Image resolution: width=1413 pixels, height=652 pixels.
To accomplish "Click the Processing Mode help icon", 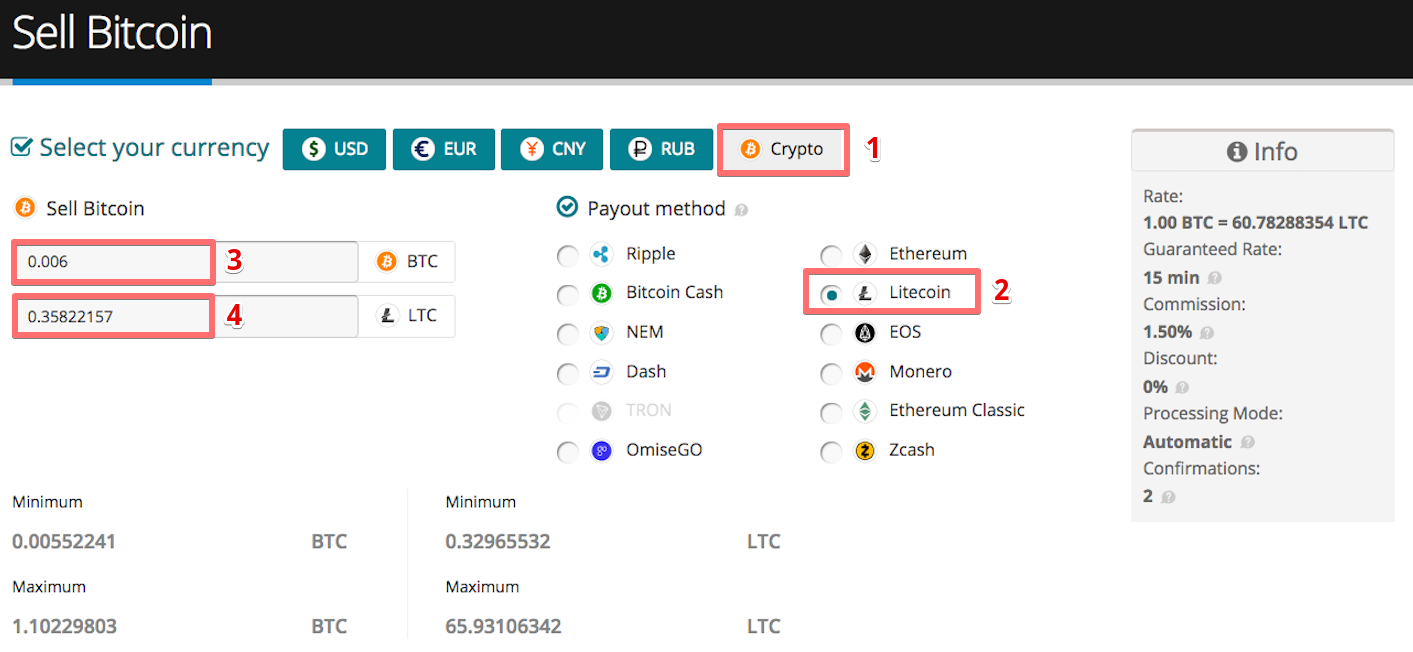I will [1247, 442].
